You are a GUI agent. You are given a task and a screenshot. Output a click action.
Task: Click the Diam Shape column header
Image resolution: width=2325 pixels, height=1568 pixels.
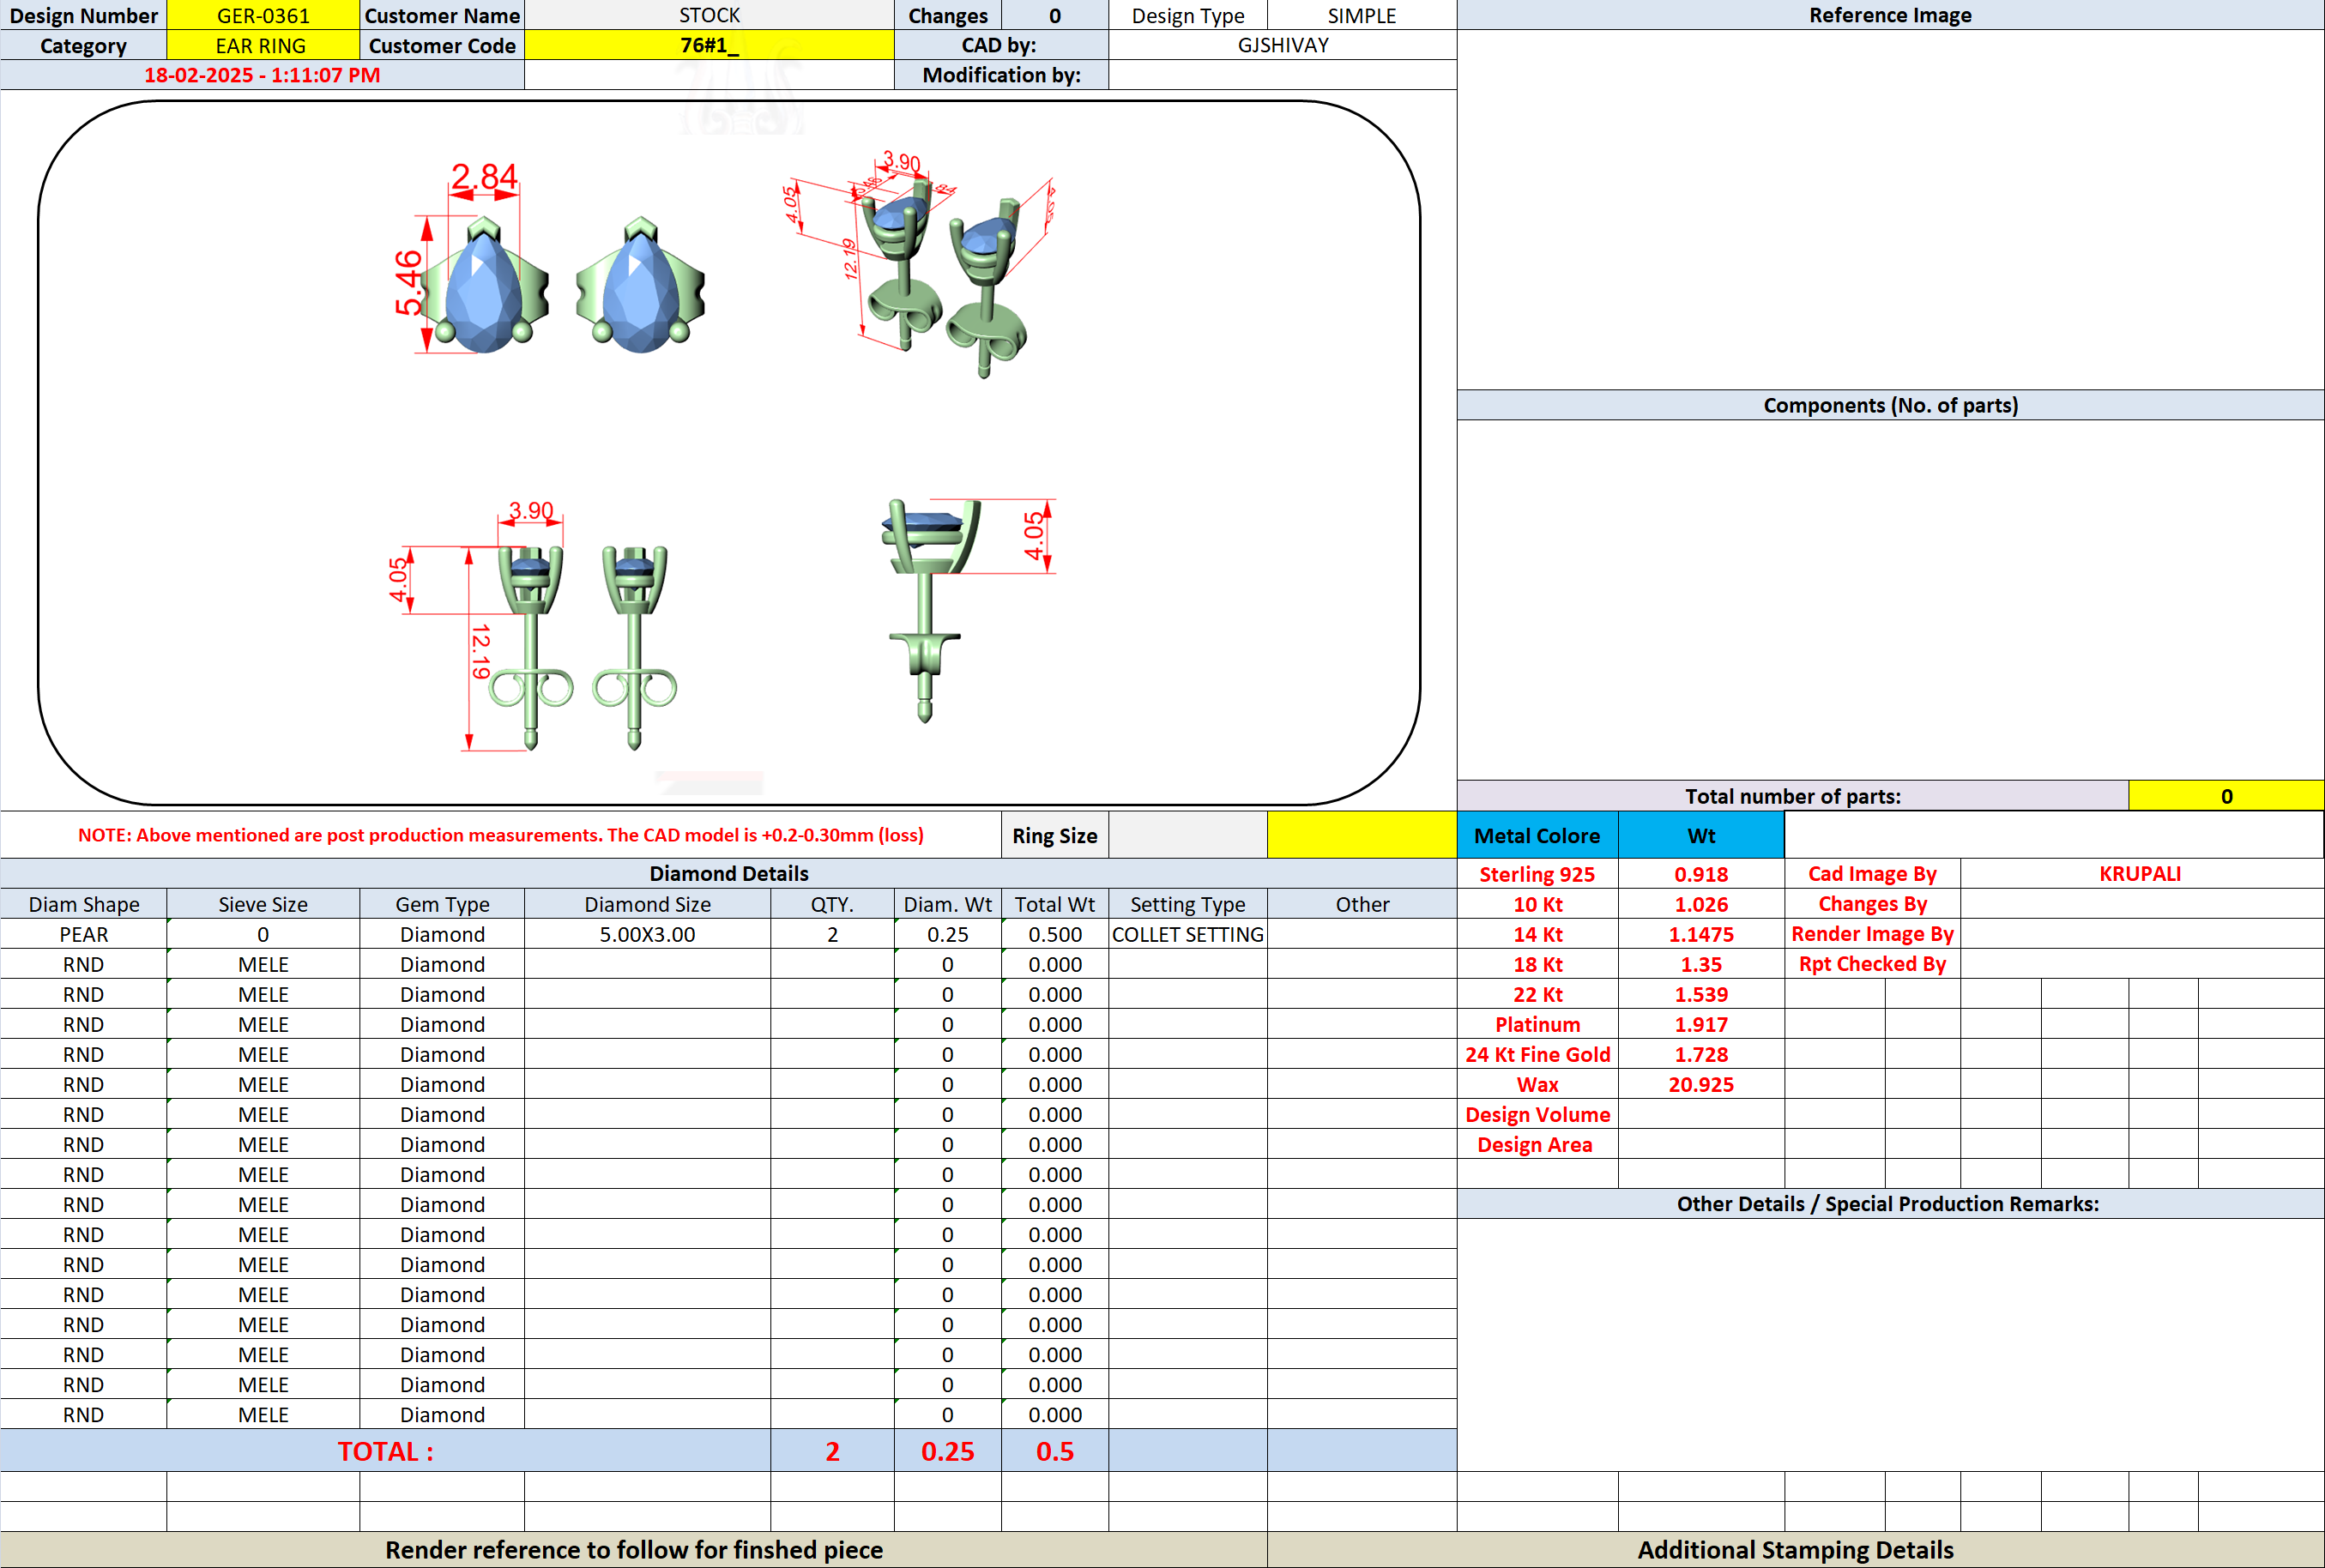83,904
